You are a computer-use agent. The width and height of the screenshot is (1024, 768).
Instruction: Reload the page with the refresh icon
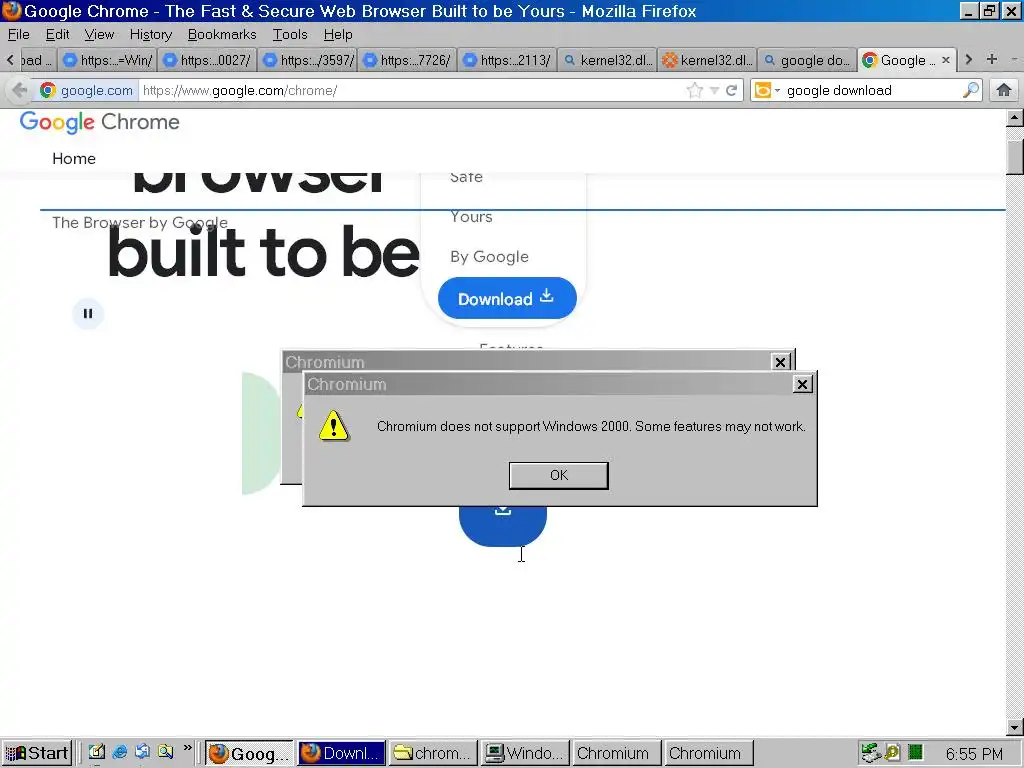731,90
